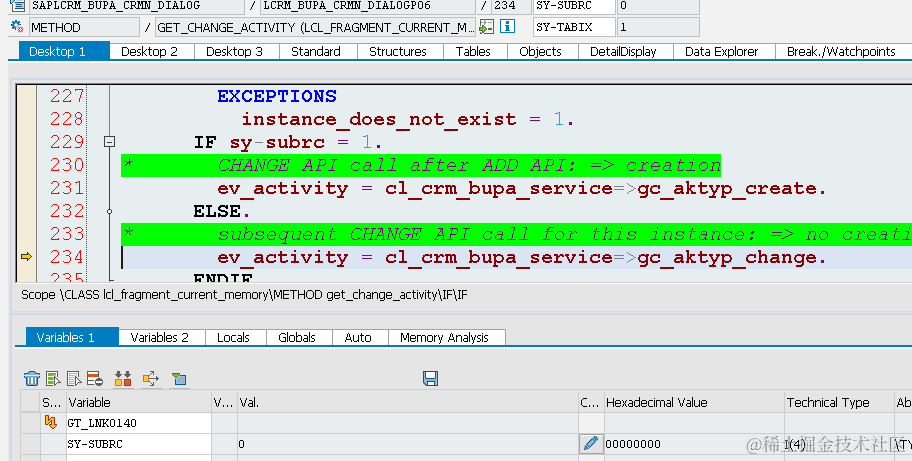Open the Locals tab
This screenshot has width=912, height=461.
point(233,337)
